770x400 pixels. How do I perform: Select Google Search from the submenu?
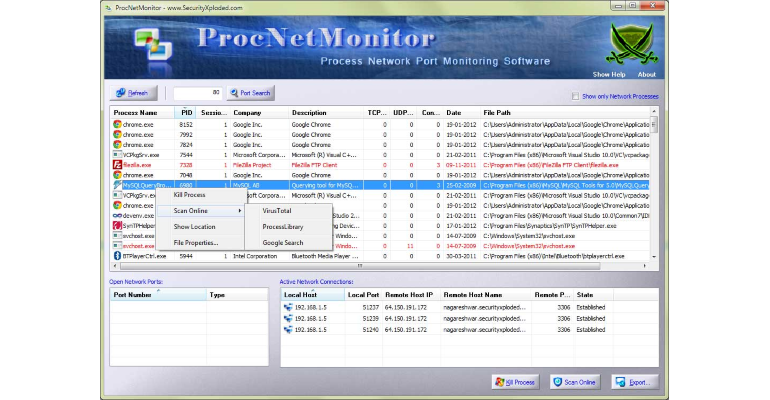(283, 242)
